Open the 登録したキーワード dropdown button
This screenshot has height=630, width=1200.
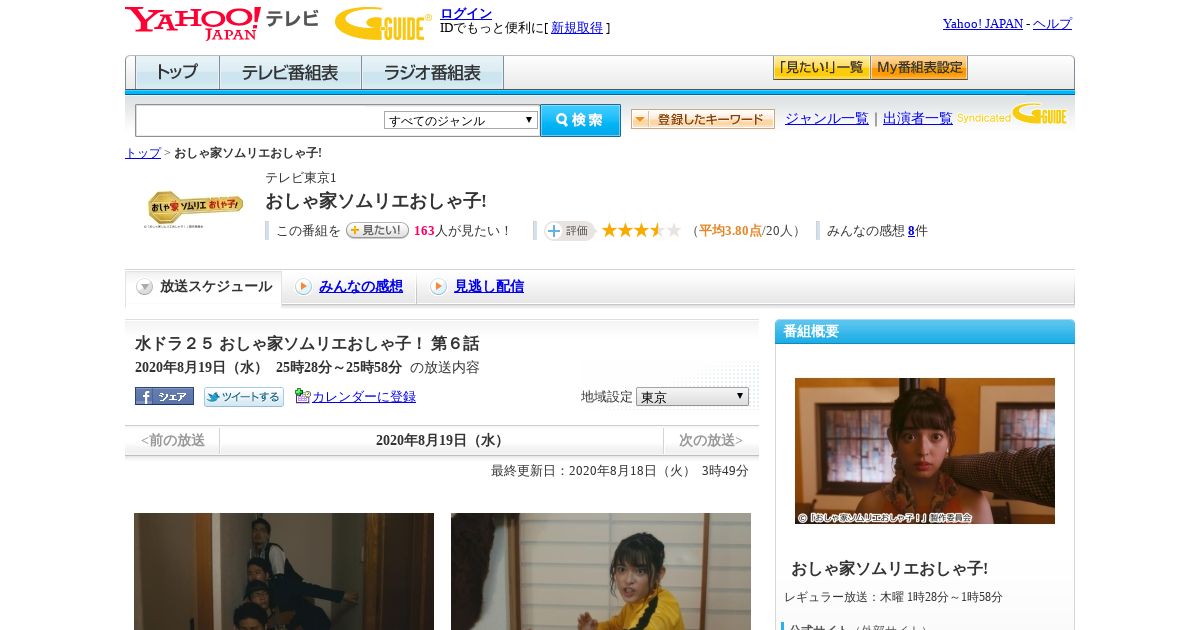tap(703, 119)
